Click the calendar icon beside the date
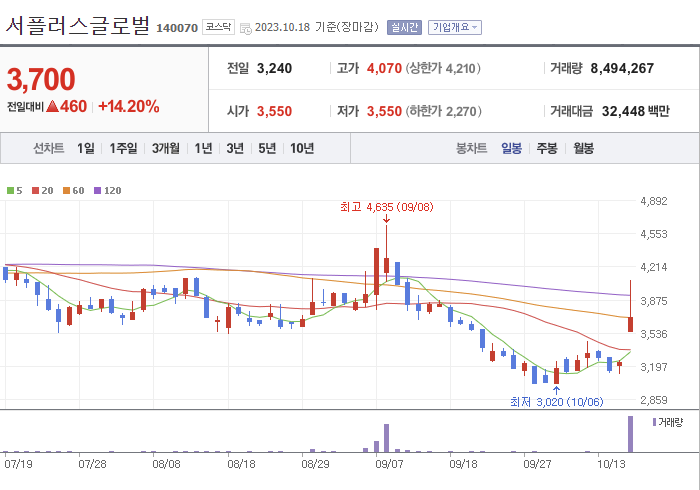The width and height of the screenshot is (700, 490). tap(246, 29)
